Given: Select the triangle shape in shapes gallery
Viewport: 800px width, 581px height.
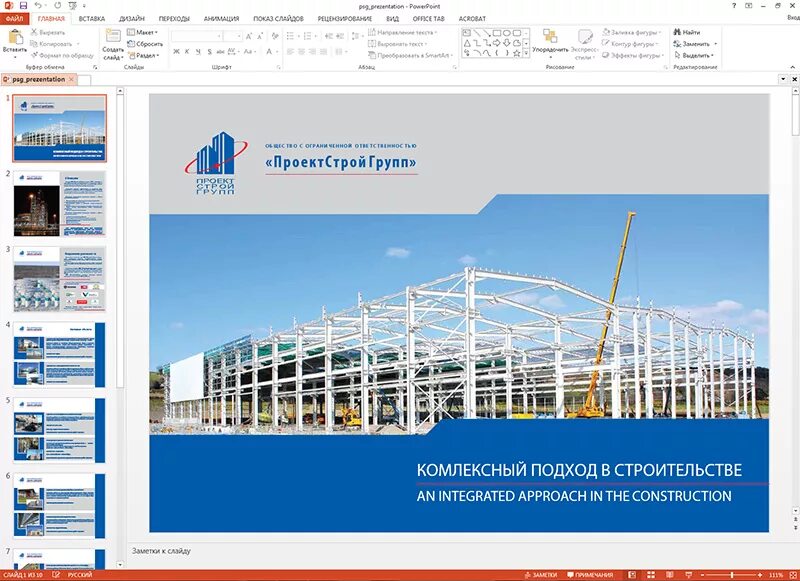Looking at the screenshot, I should 467,43.
